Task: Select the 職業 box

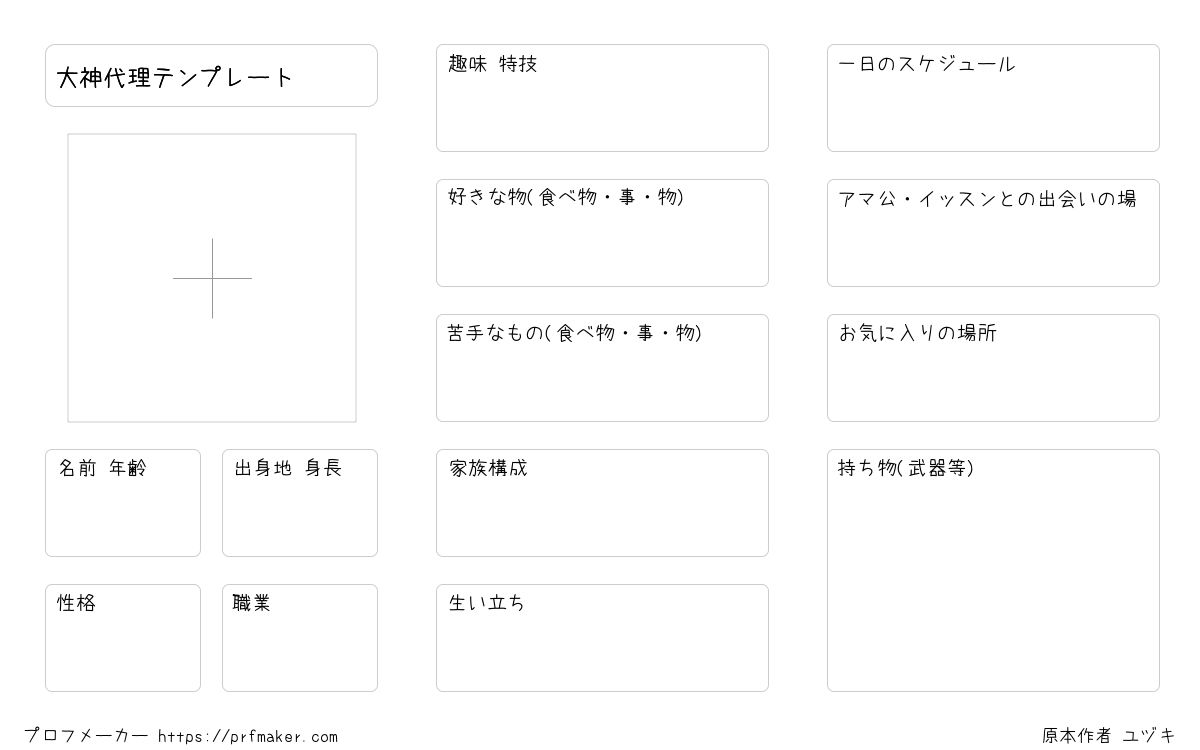Action: 300,638
